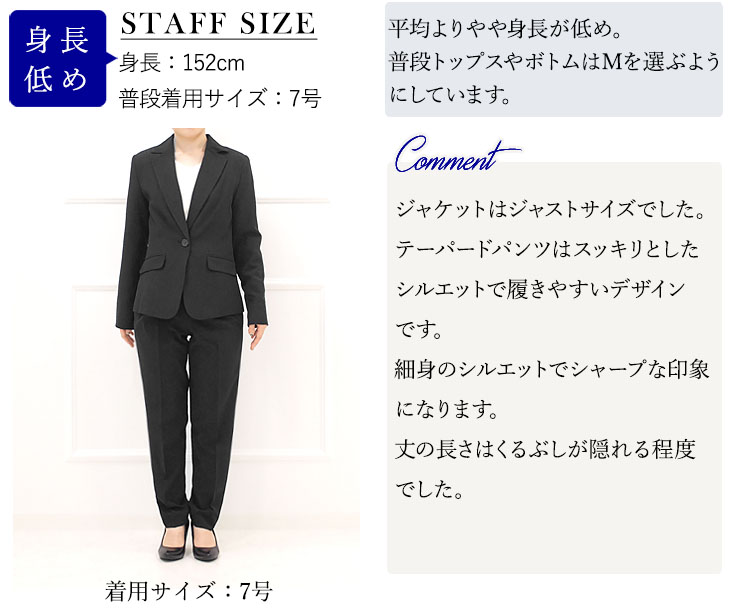Click the 丈の長さはくるぶし comment line
Image resolution: width=730 pixels, height=609 pixels.
point(545,450)
